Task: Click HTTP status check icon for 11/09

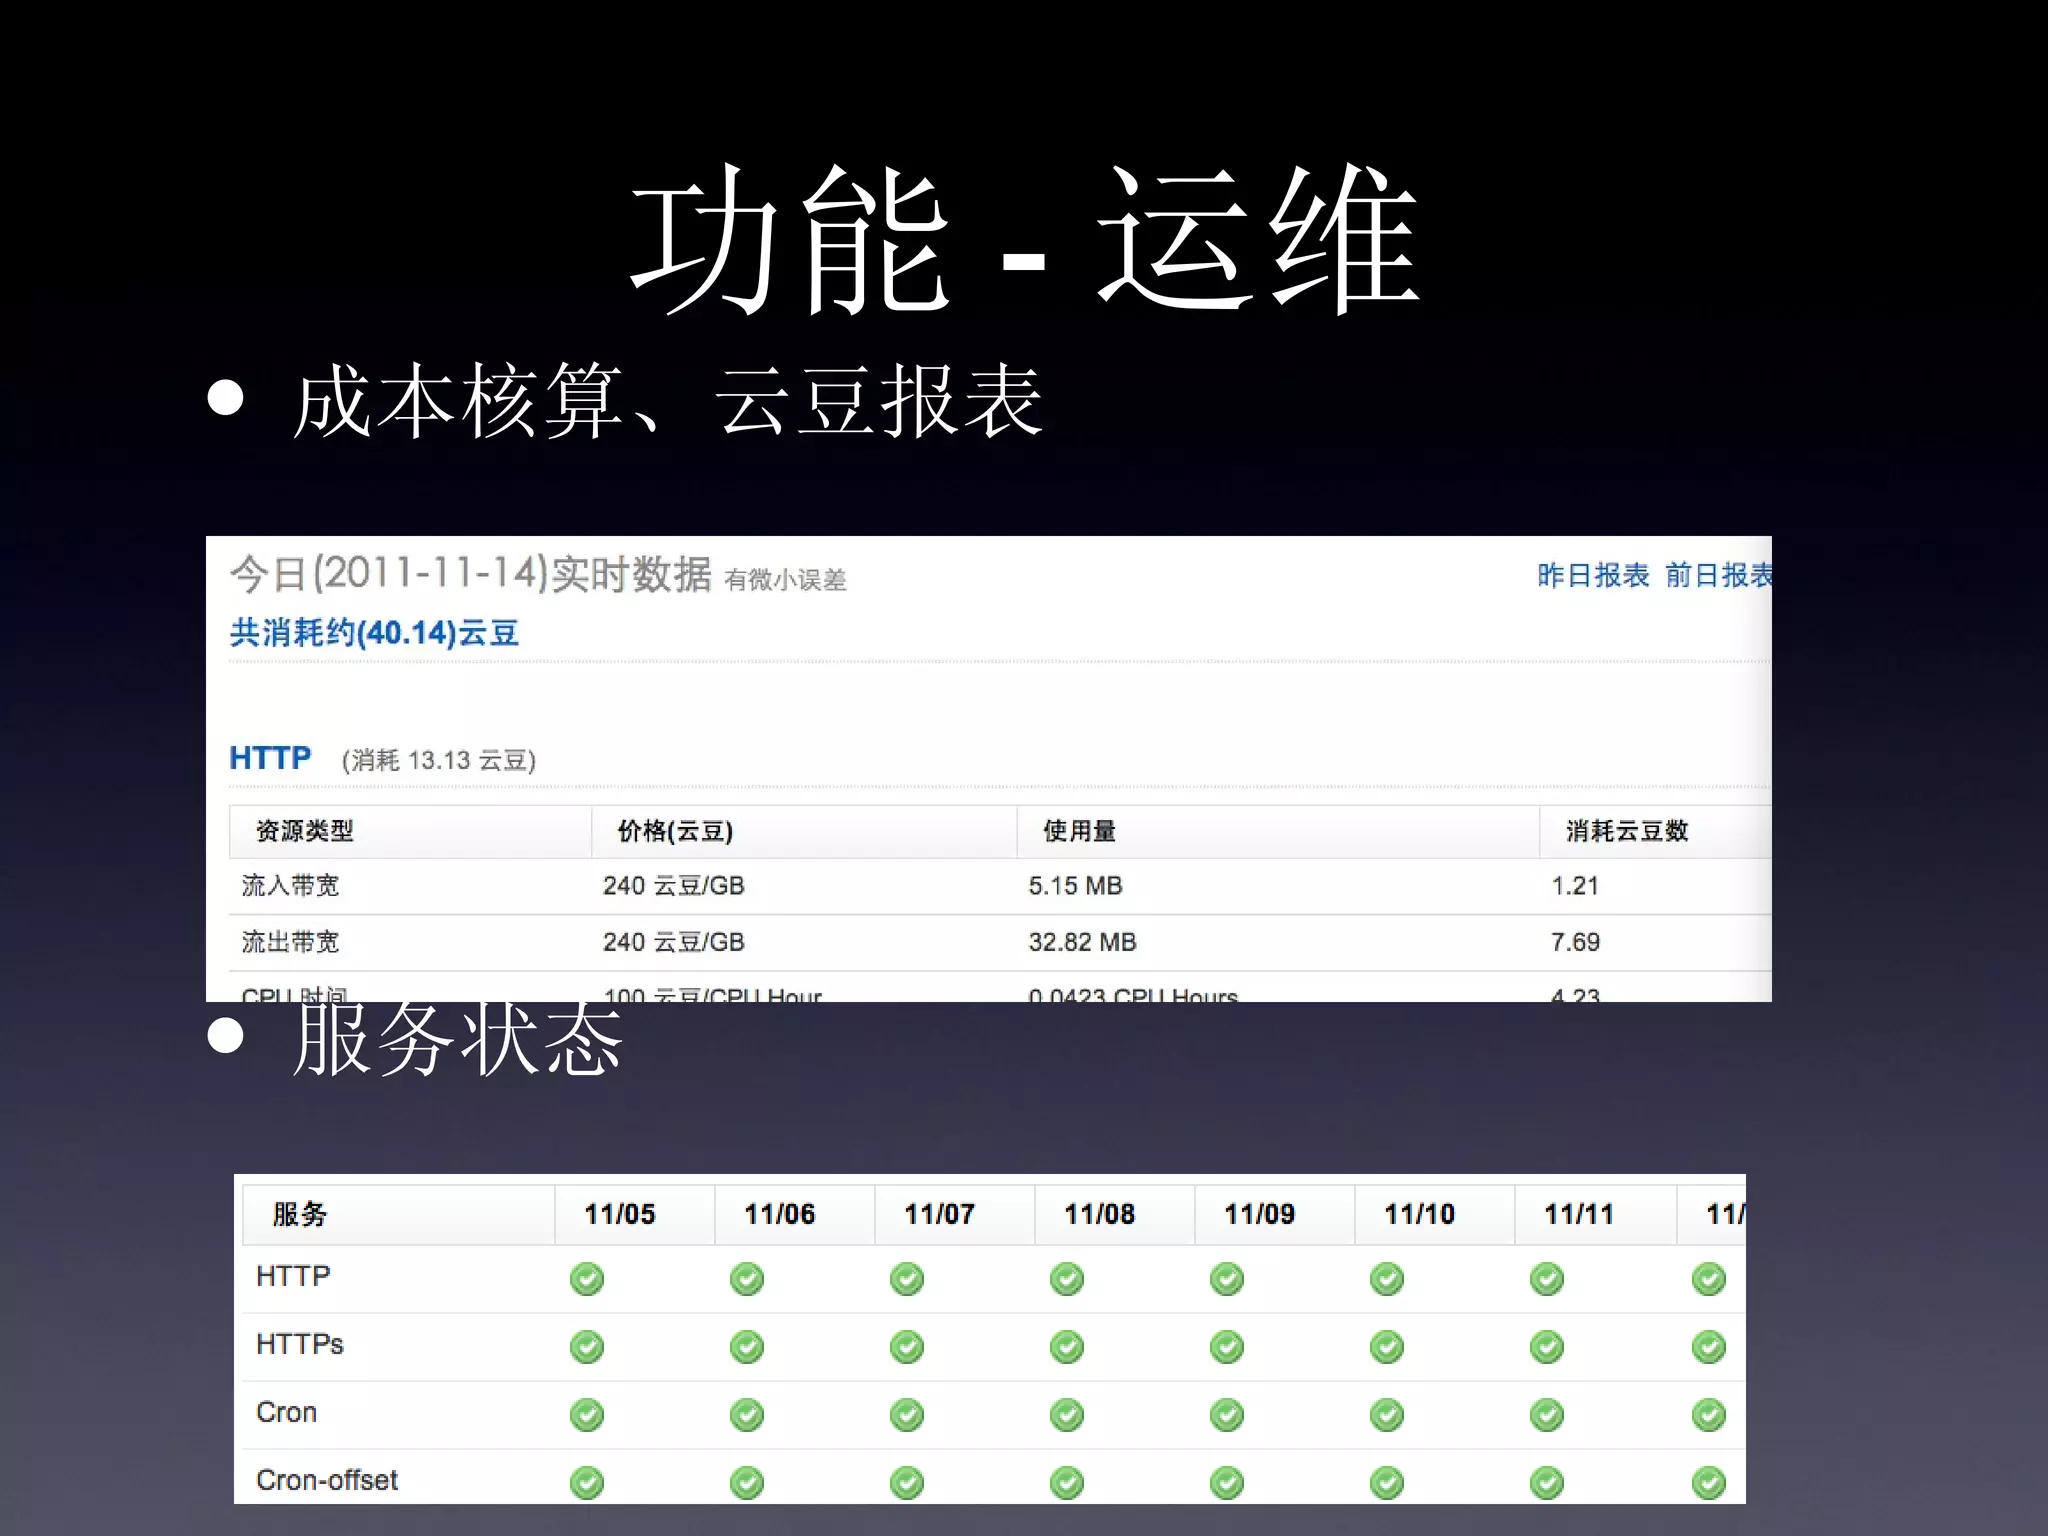Action: coord(1227,1279)
